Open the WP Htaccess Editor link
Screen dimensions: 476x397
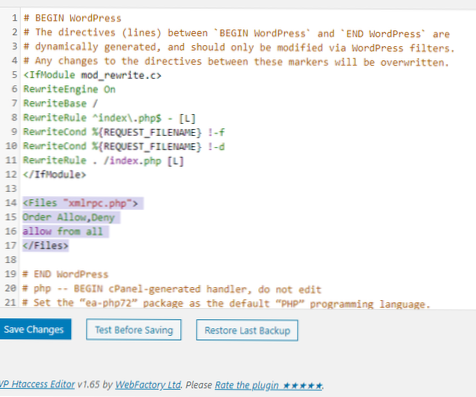click(x=37, y=384)
